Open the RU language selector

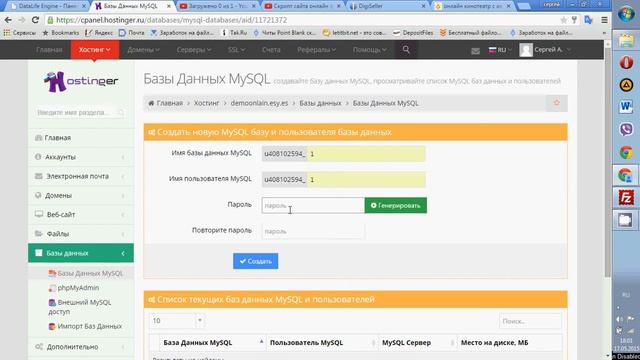coord(500,50)
